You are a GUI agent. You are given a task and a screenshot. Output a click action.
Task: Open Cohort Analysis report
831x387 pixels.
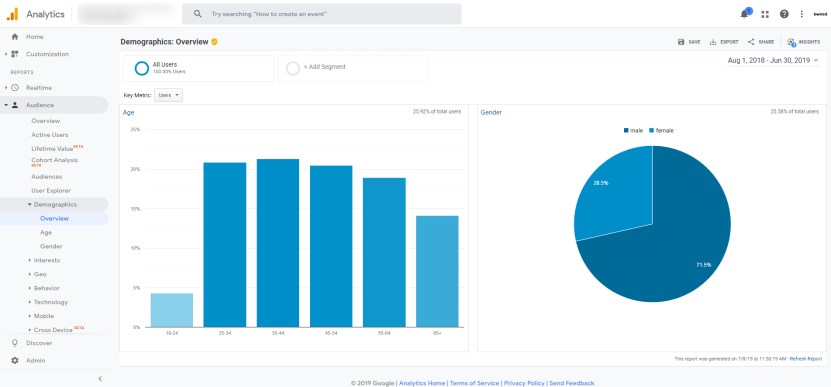coord(55,161)
